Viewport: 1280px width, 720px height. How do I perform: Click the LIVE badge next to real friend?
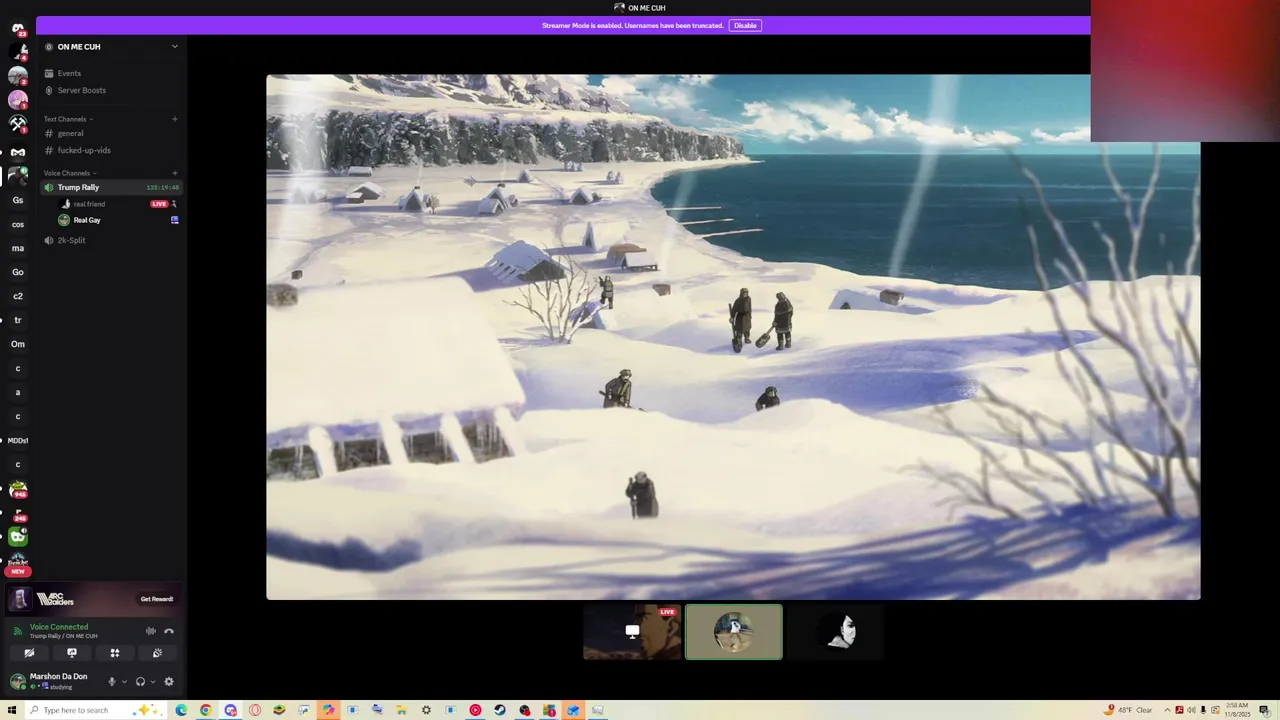coord(158,204)
